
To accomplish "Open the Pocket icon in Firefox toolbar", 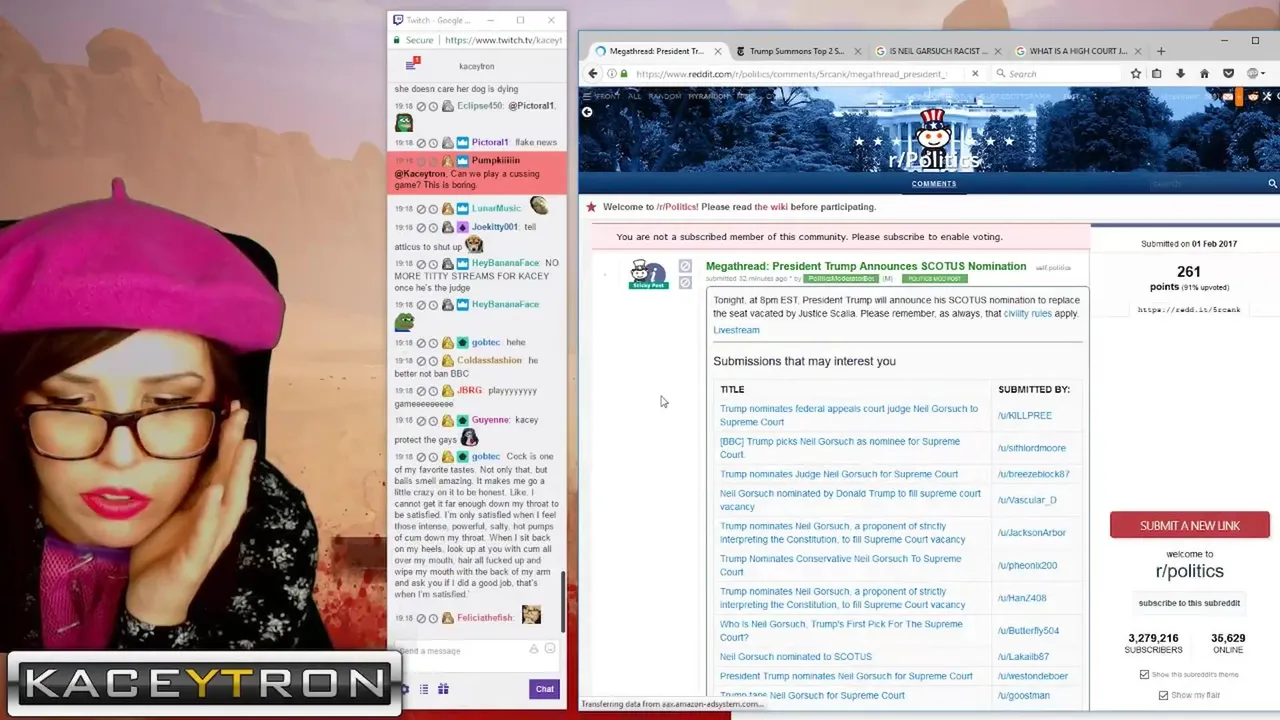I will click(1228, 73).
